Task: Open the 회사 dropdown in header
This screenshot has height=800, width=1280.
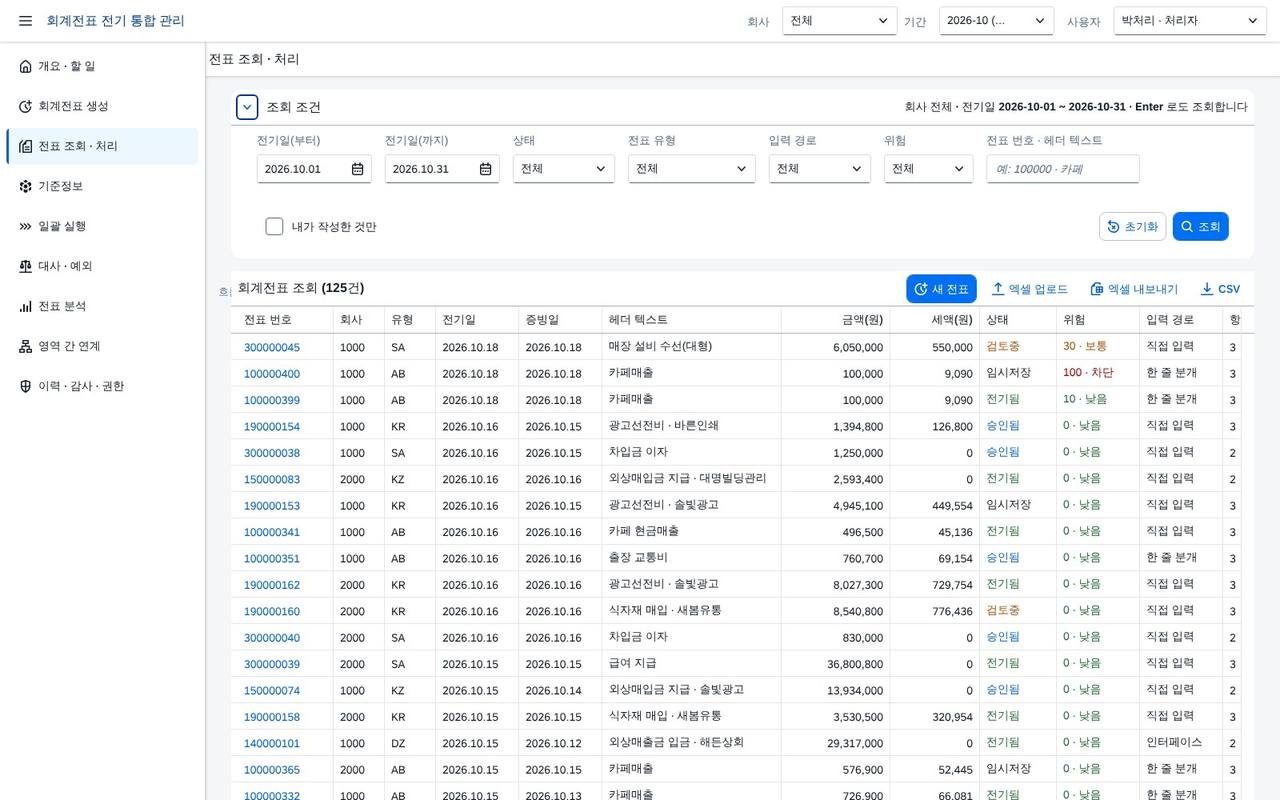Action: click(840, 21)
